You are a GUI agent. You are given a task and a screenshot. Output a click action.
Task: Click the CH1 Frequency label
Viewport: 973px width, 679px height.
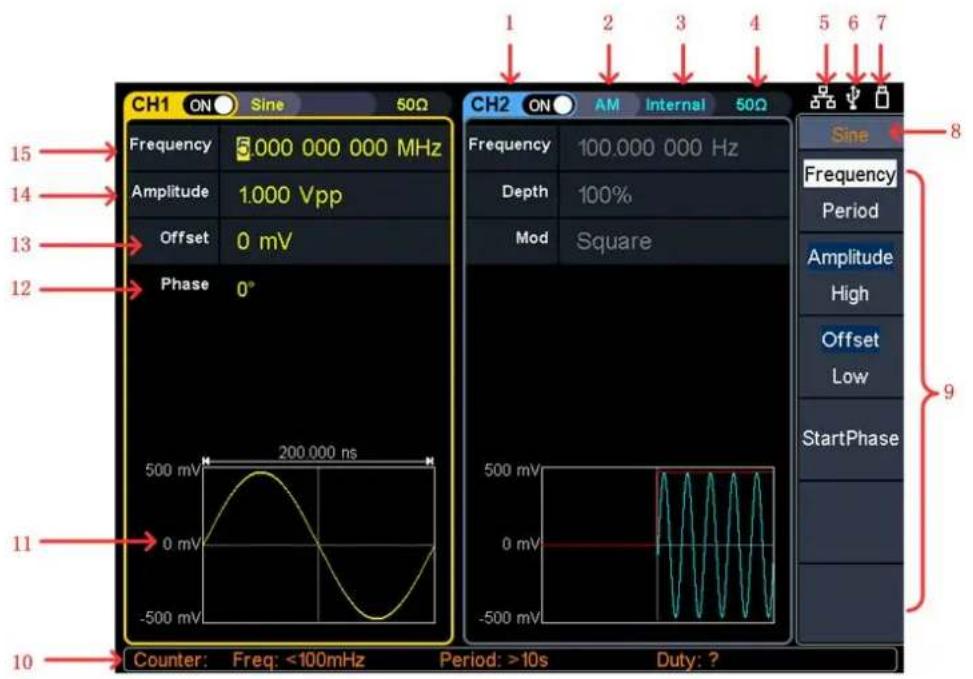170,145
